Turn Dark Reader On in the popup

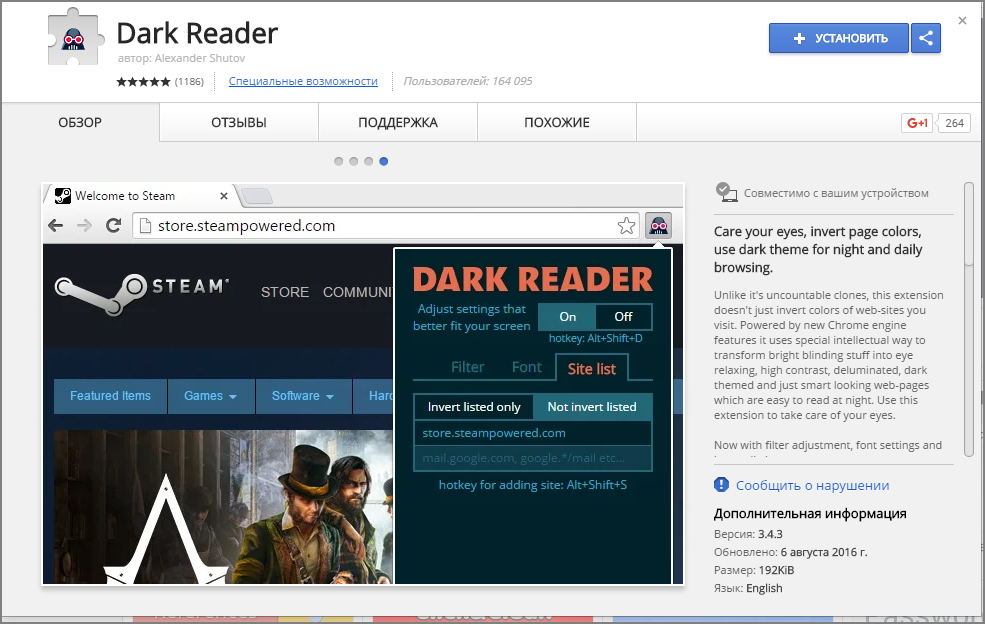(x=567, y=316)
